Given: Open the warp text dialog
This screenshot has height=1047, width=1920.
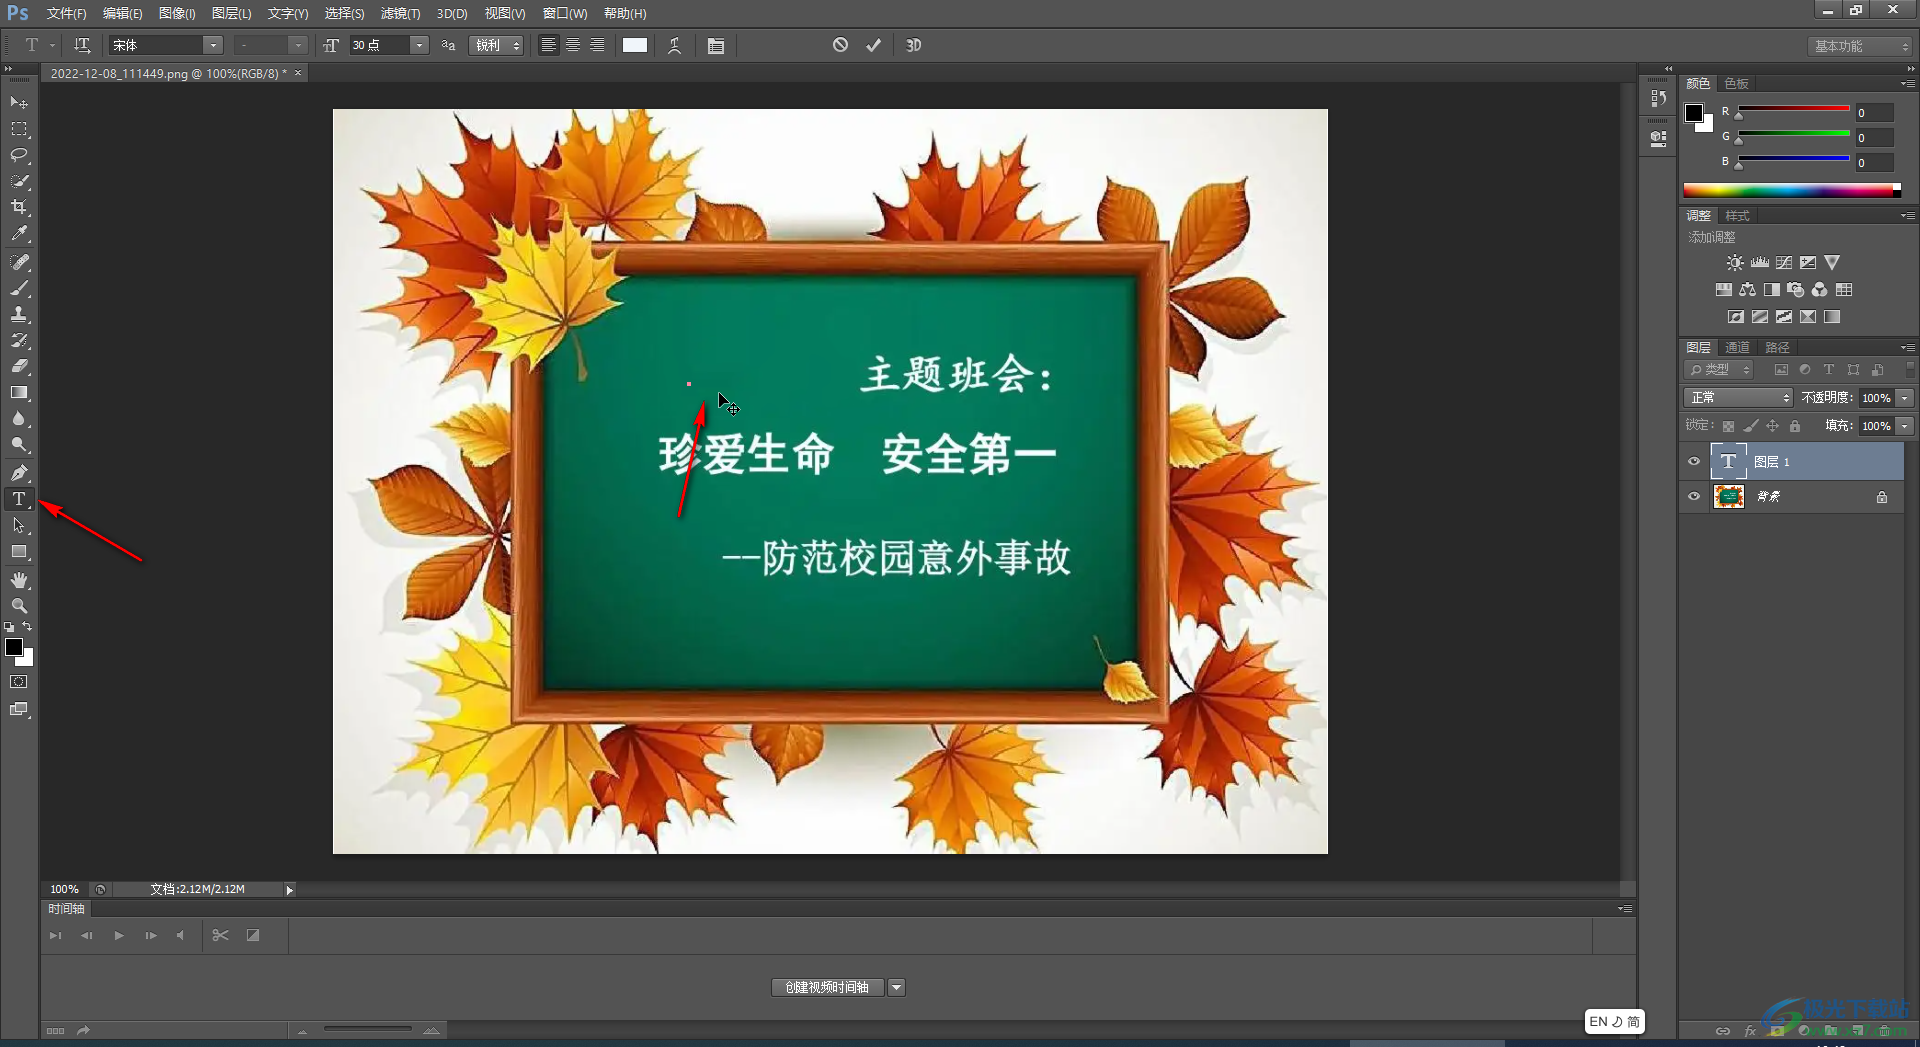Looking at the screenshot, I should (x=675, y=45).
